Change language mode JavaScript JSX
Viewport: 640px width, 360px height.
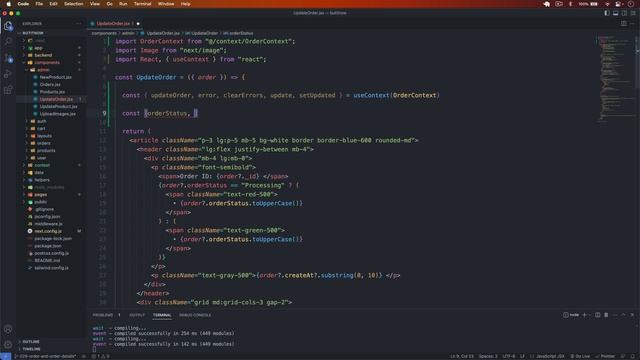(x=550, y=356)
